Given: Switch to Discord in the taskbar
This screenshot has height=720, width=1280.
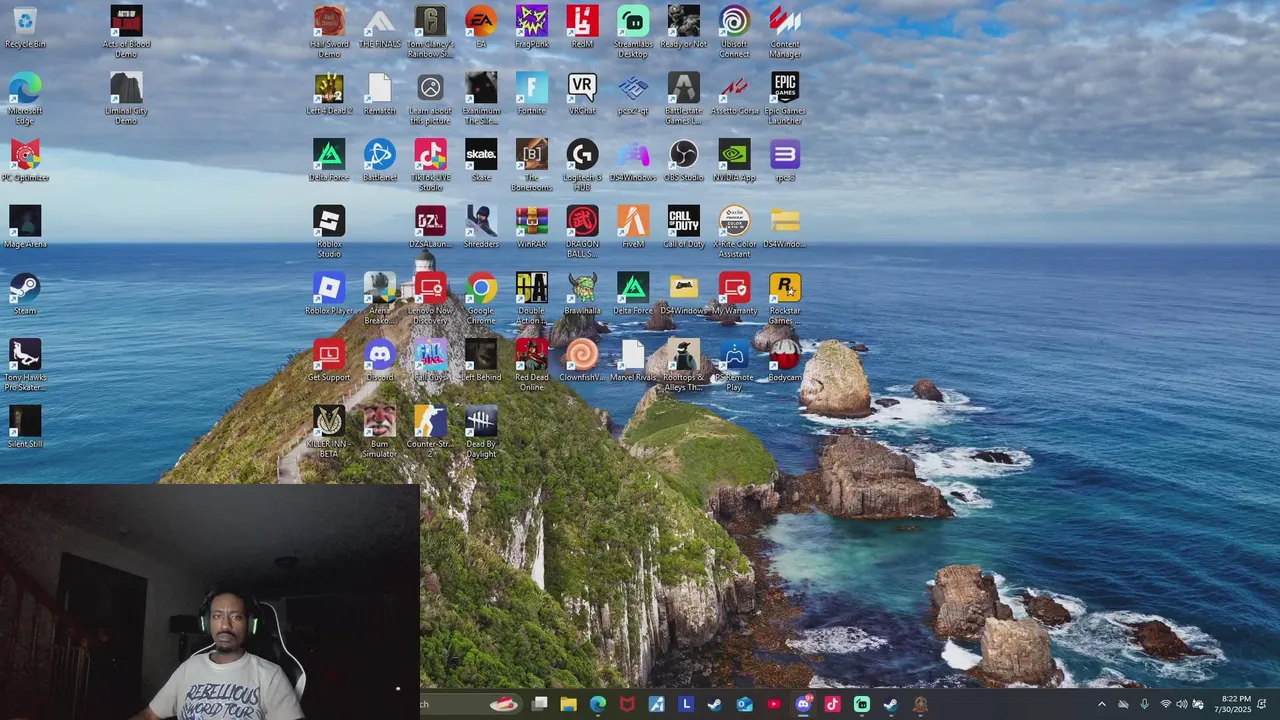Looking at the screenshot, I should point(803,705).
